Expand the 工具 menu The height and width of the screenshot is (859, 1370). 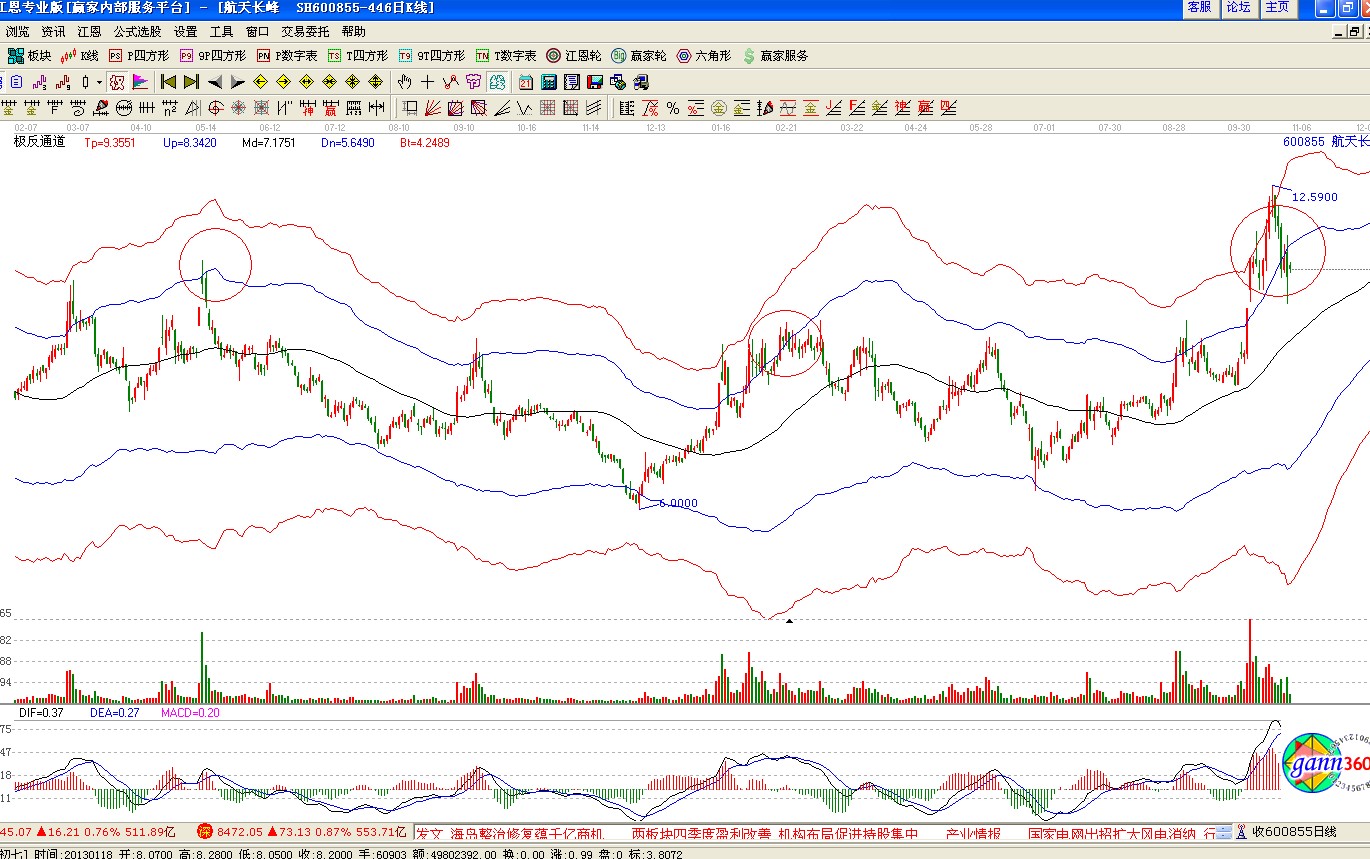[x=221, y=32]
